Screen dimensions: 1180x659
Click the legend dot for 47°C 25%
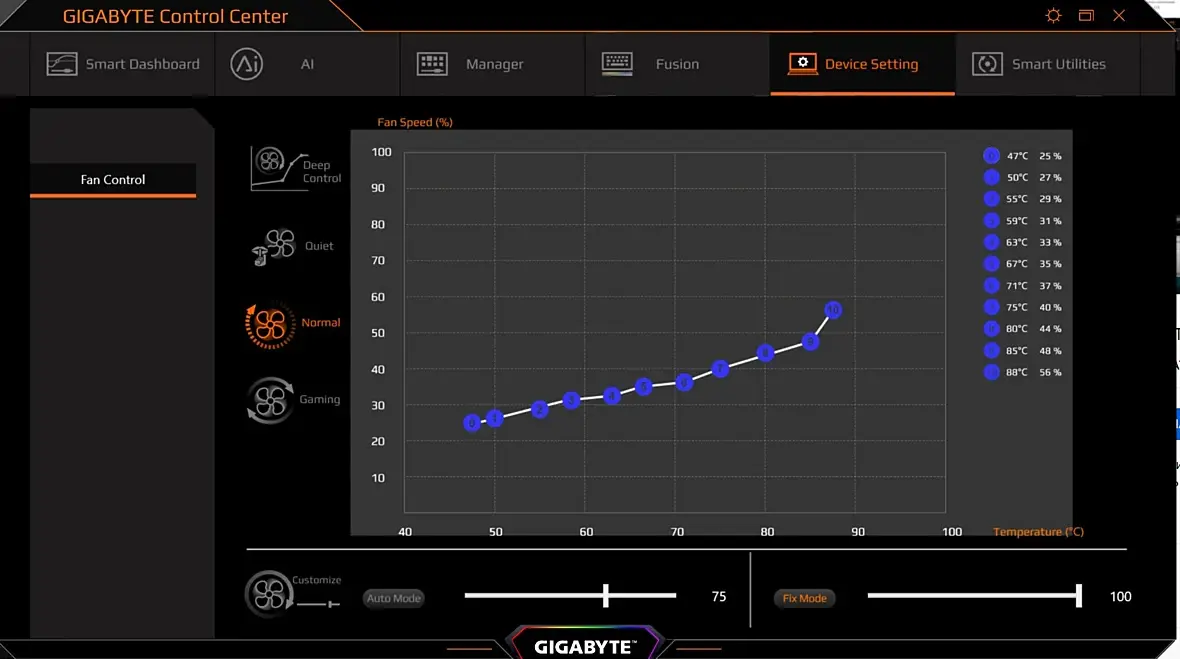coord(991,156)
